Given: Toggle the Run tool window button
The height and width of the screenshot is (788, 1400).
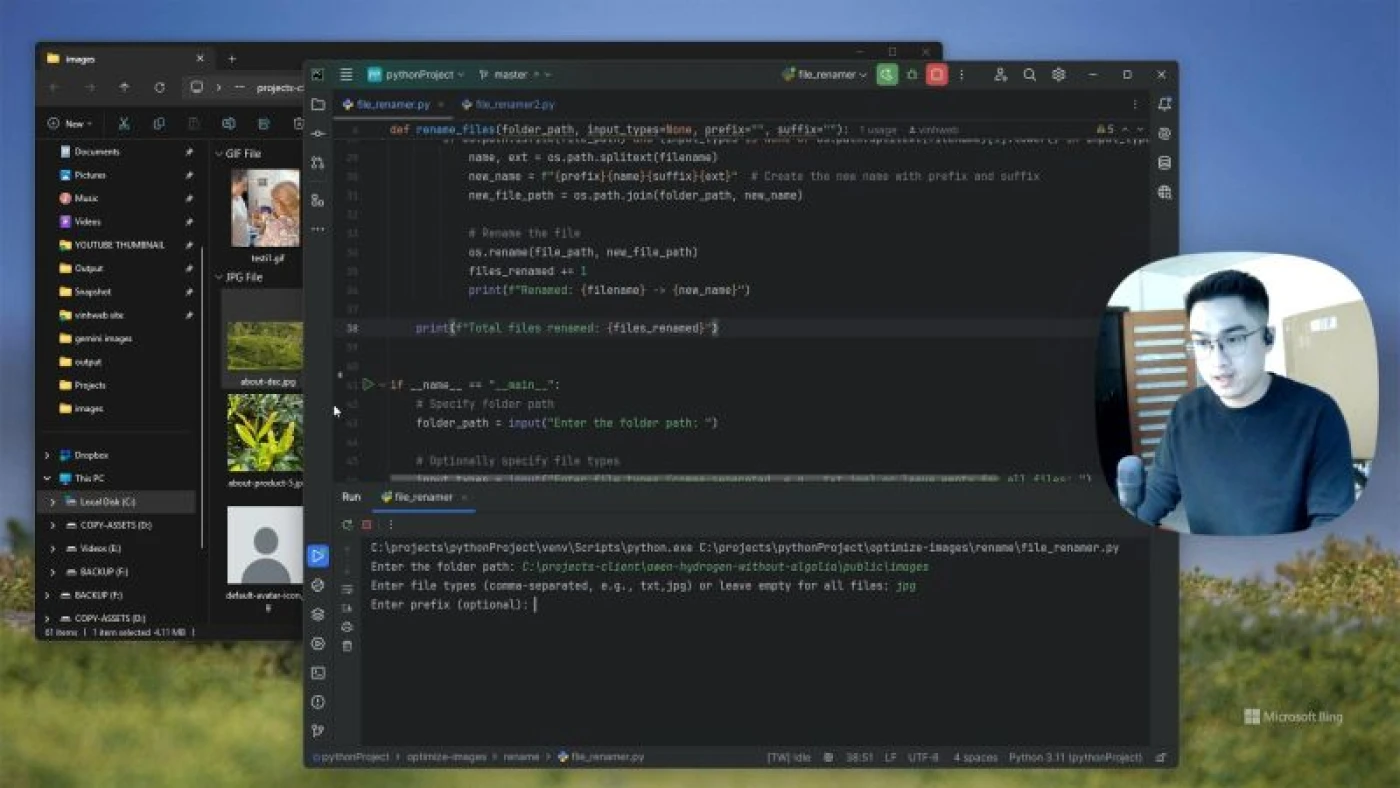Looking at the screenshot, I should click(318, 556).
